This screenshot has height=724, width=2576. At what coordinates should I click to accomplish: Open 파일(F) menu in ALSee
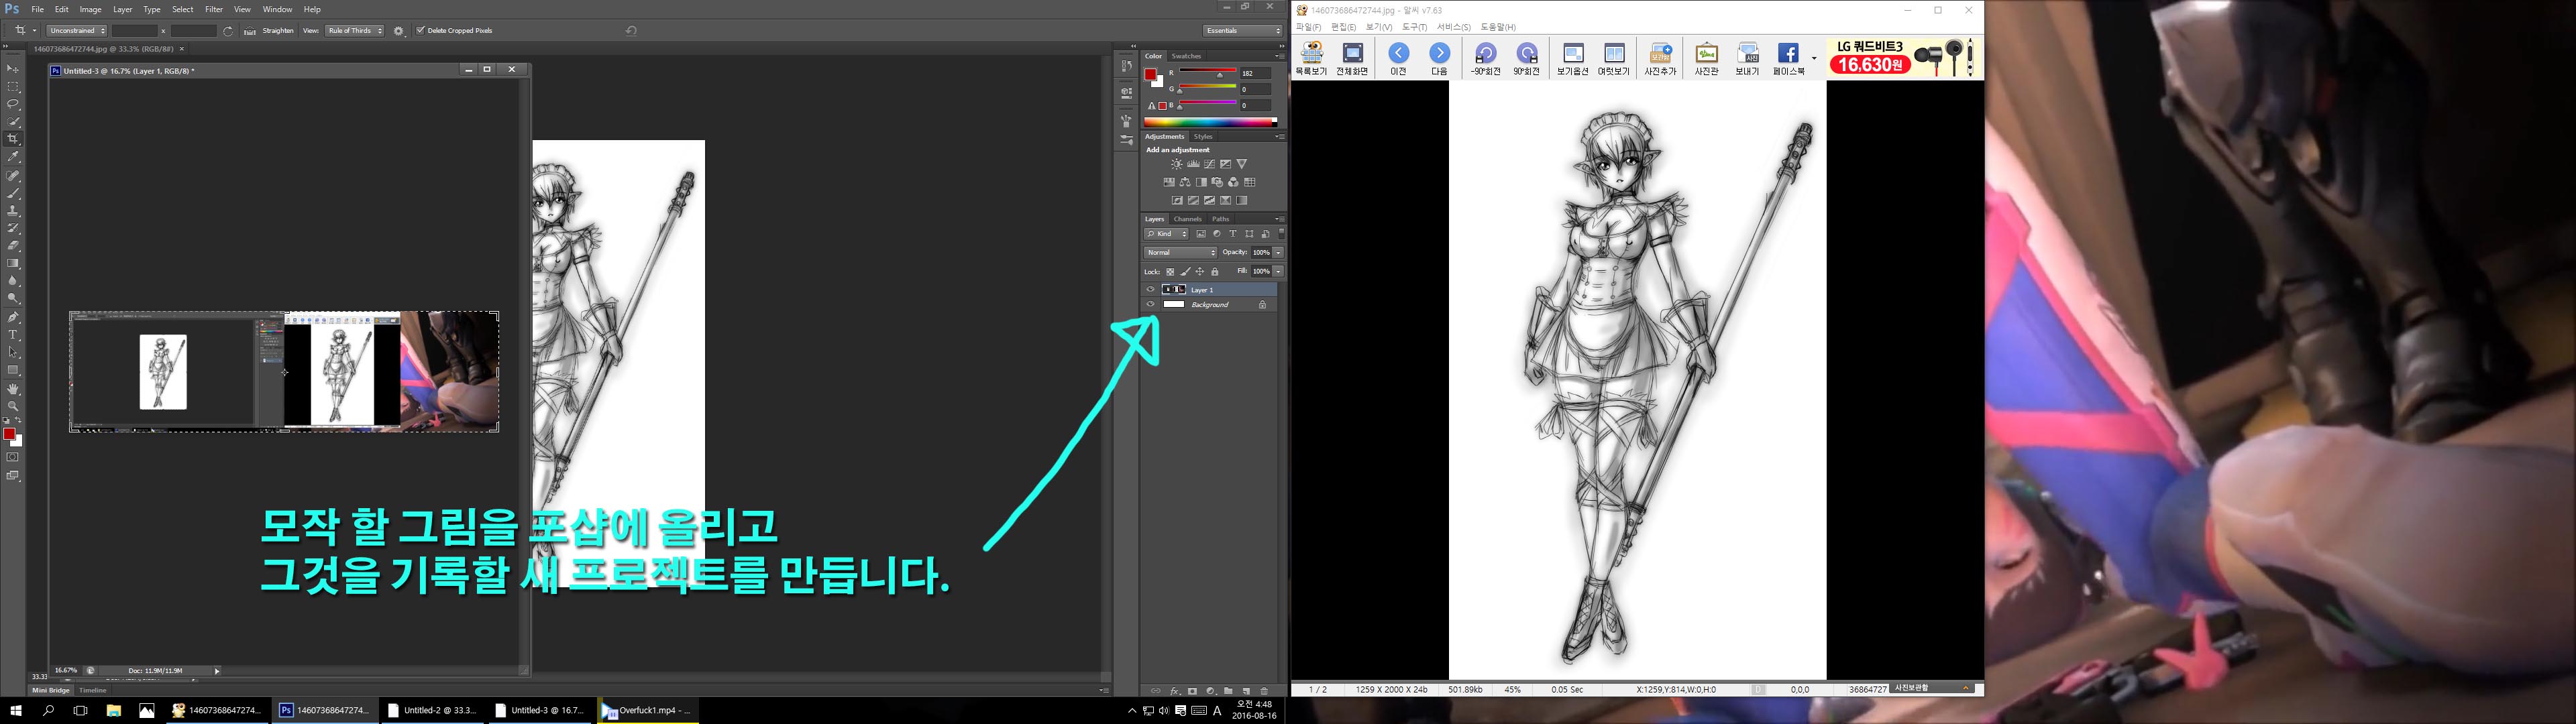coord(1308,27)
